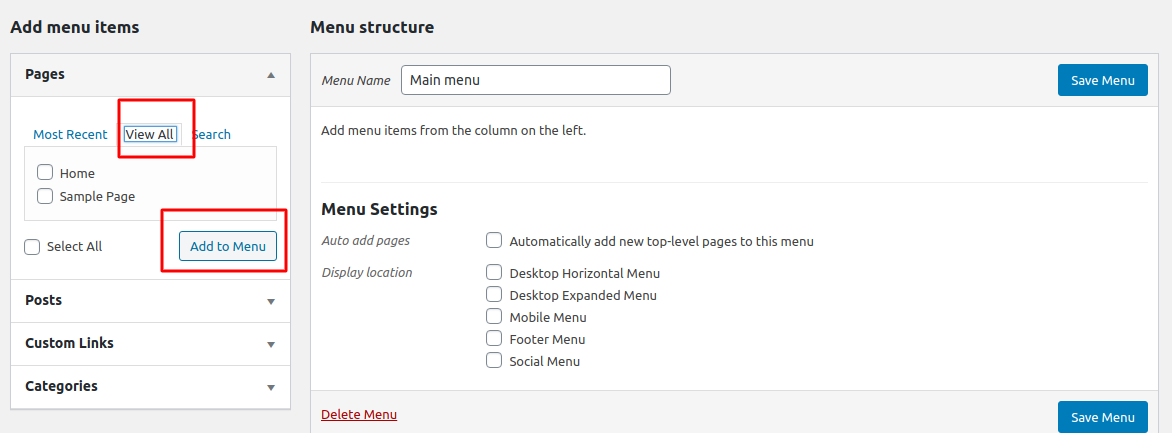Click the top Save Menu button
1172x433 pixels.
[1102, 80]
